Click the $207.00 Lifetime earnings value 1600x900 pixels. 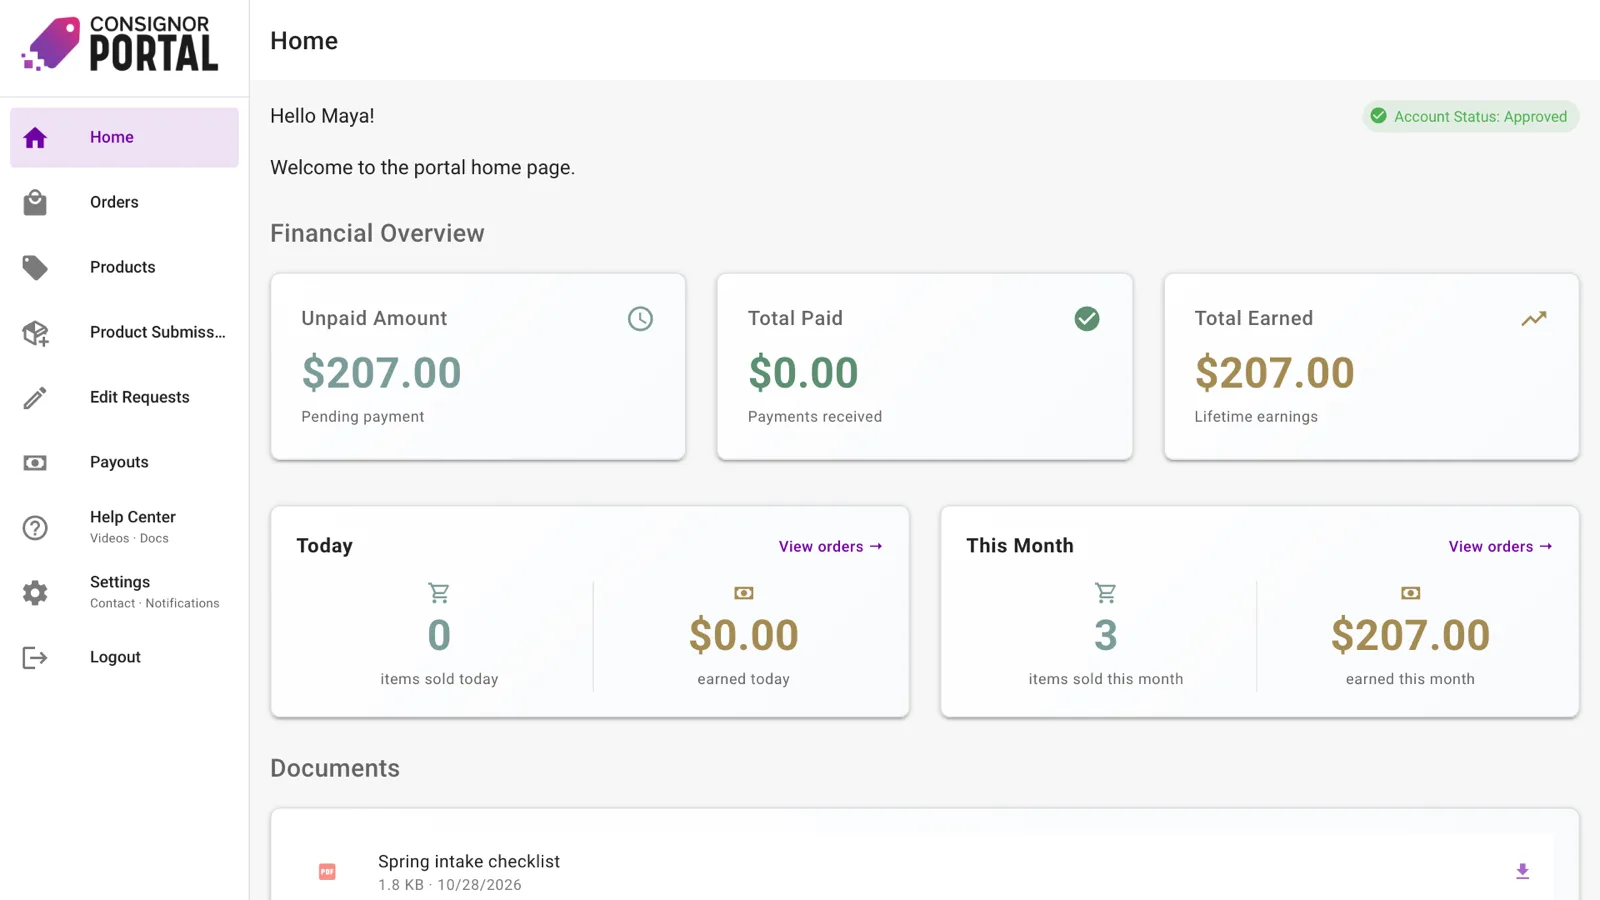click(1274, 373)
